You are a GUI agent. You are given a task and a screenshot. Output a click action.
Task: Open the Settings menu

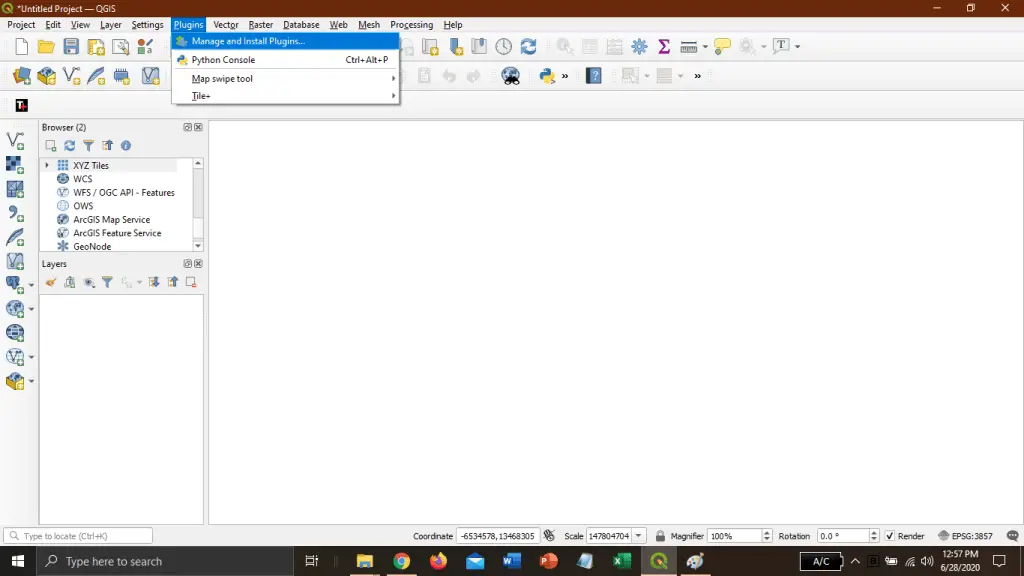148,25
